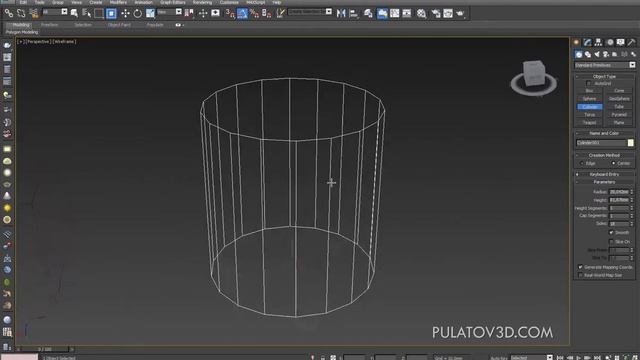The width and height of the screenshot is (640, 360).
Task: Toggle the Percent Snap button
Action: 254,13
